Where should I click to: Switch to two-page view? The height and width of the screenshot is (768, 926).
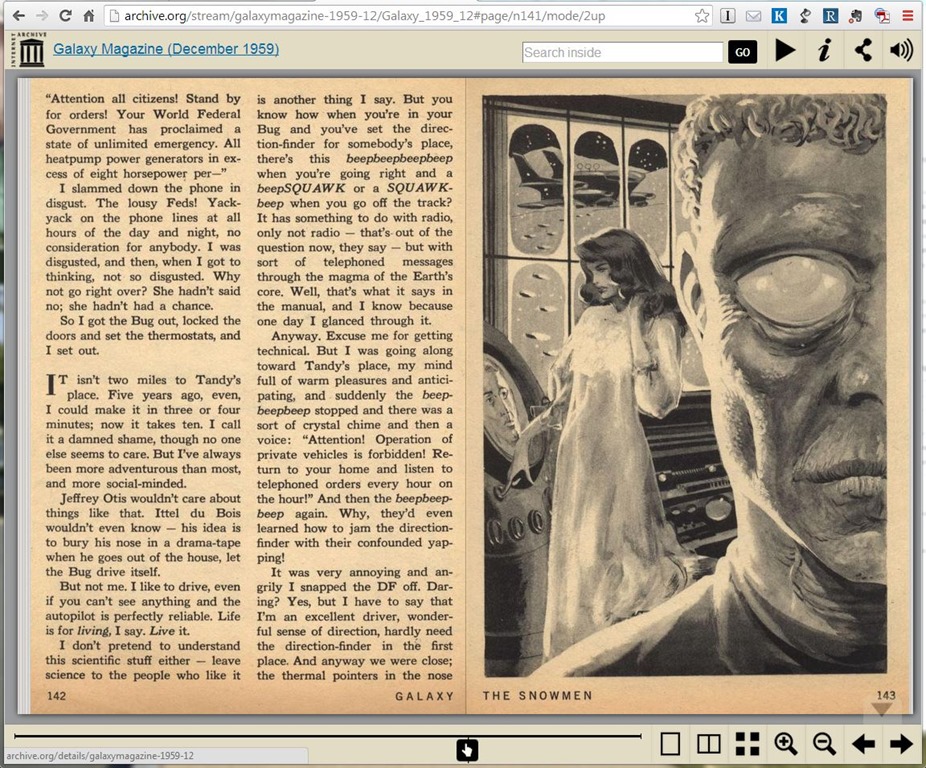pos(709,743)
